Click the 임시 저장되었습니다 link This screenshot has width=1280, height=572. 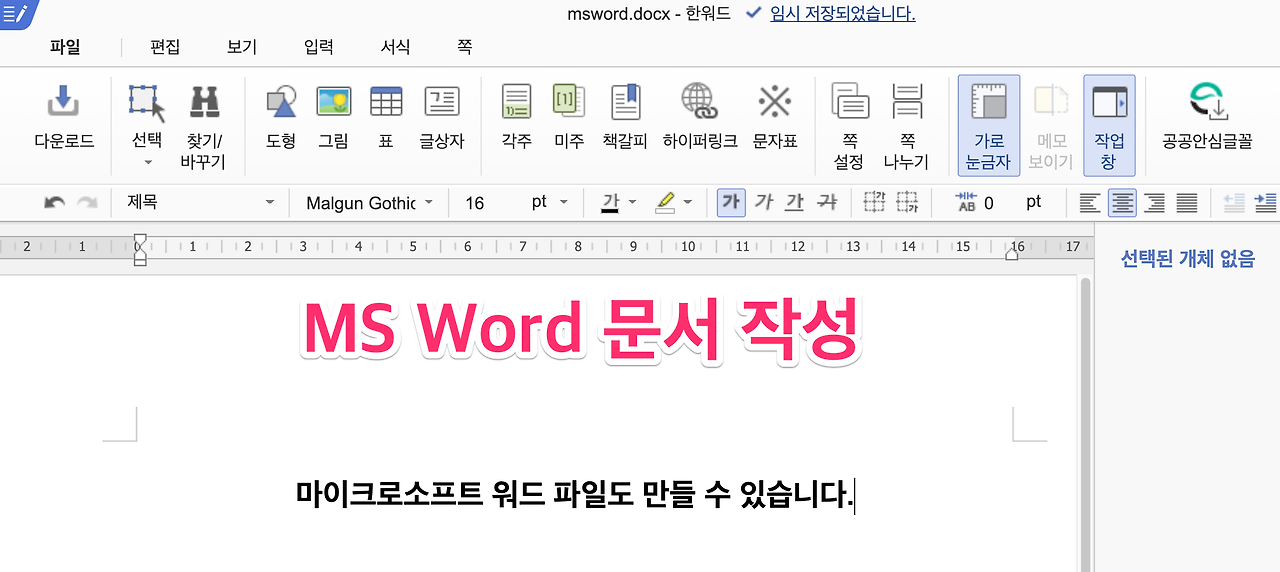click(843, 14)
